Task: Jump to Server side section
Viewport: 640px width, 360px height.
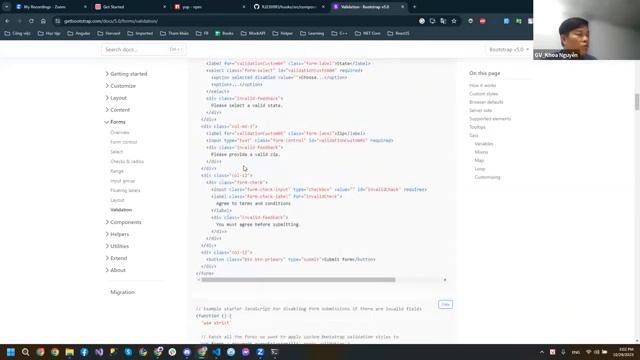Action: pyautogui.click(x=480, y=111)
